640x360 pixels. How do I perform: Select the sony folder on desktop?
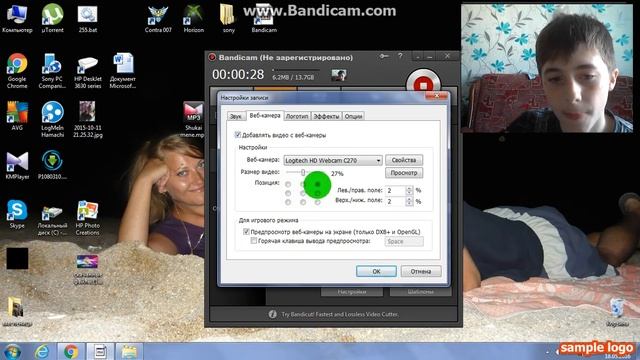[229, 18]
